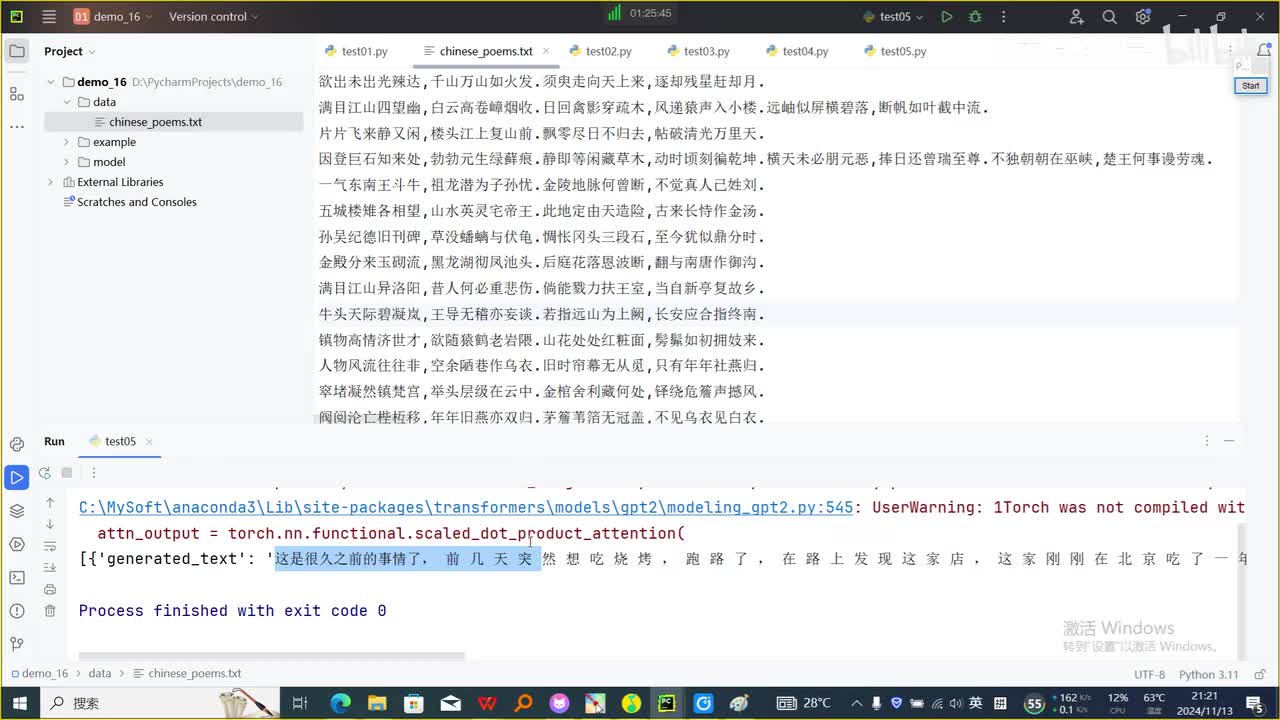Viewport: 1280px width, 720px height.
Task: Open the Structure tool window icon
Action: (17, 93)
